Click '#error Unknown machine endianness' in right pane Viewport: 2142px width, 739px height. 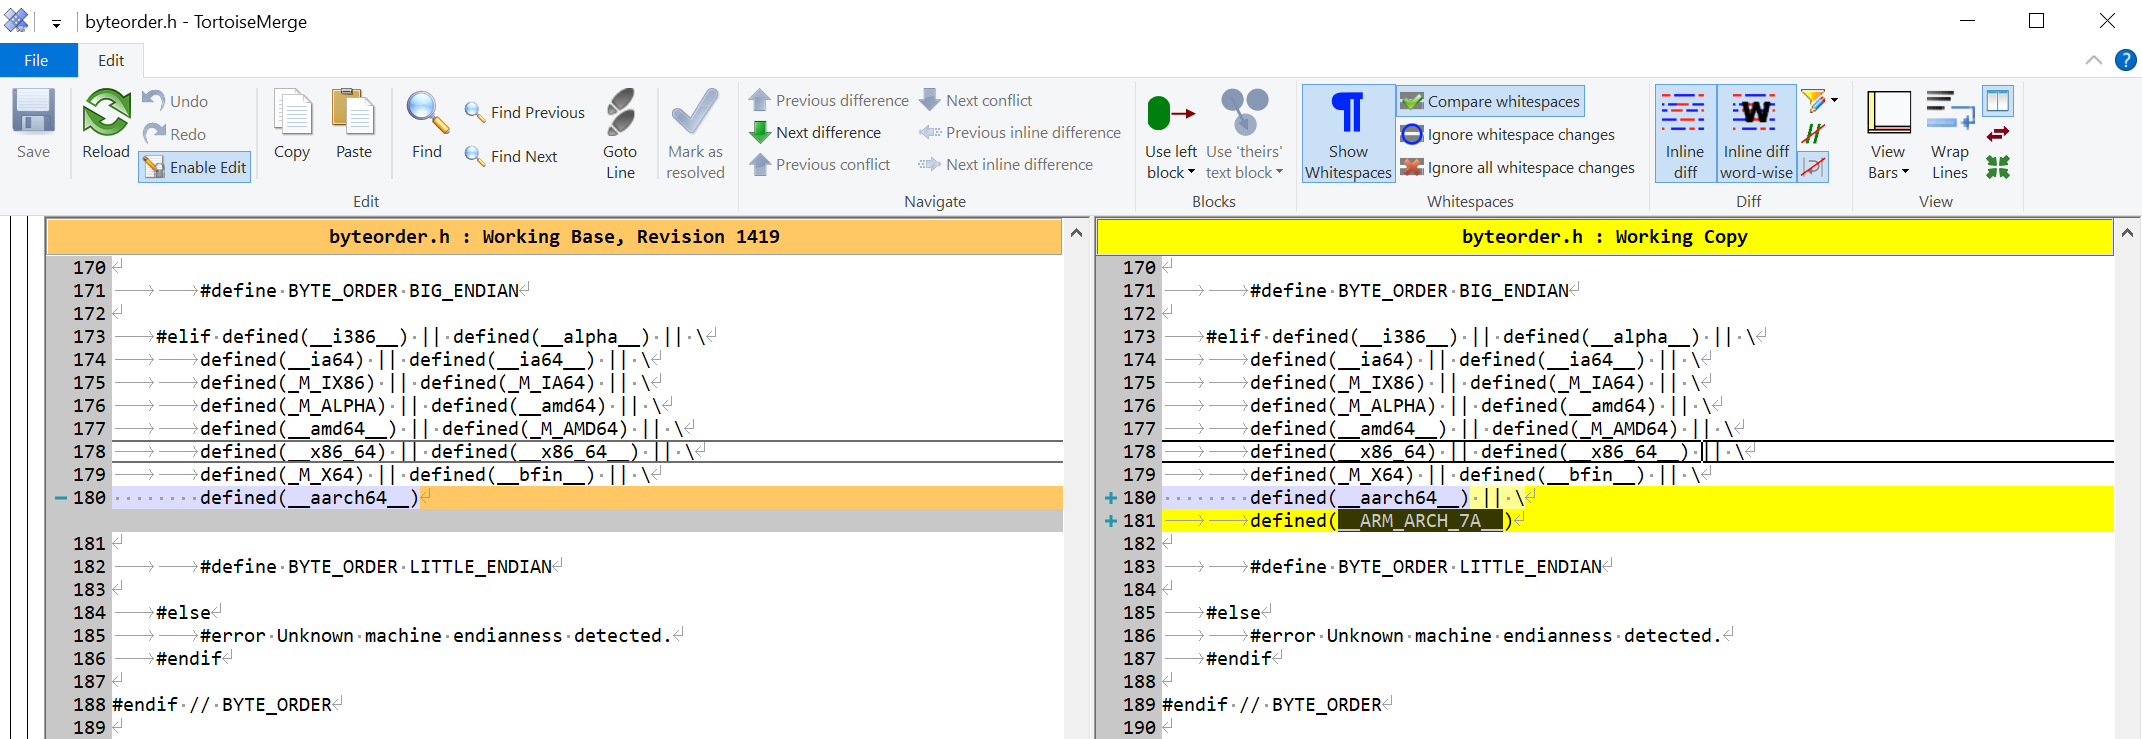1486,636
